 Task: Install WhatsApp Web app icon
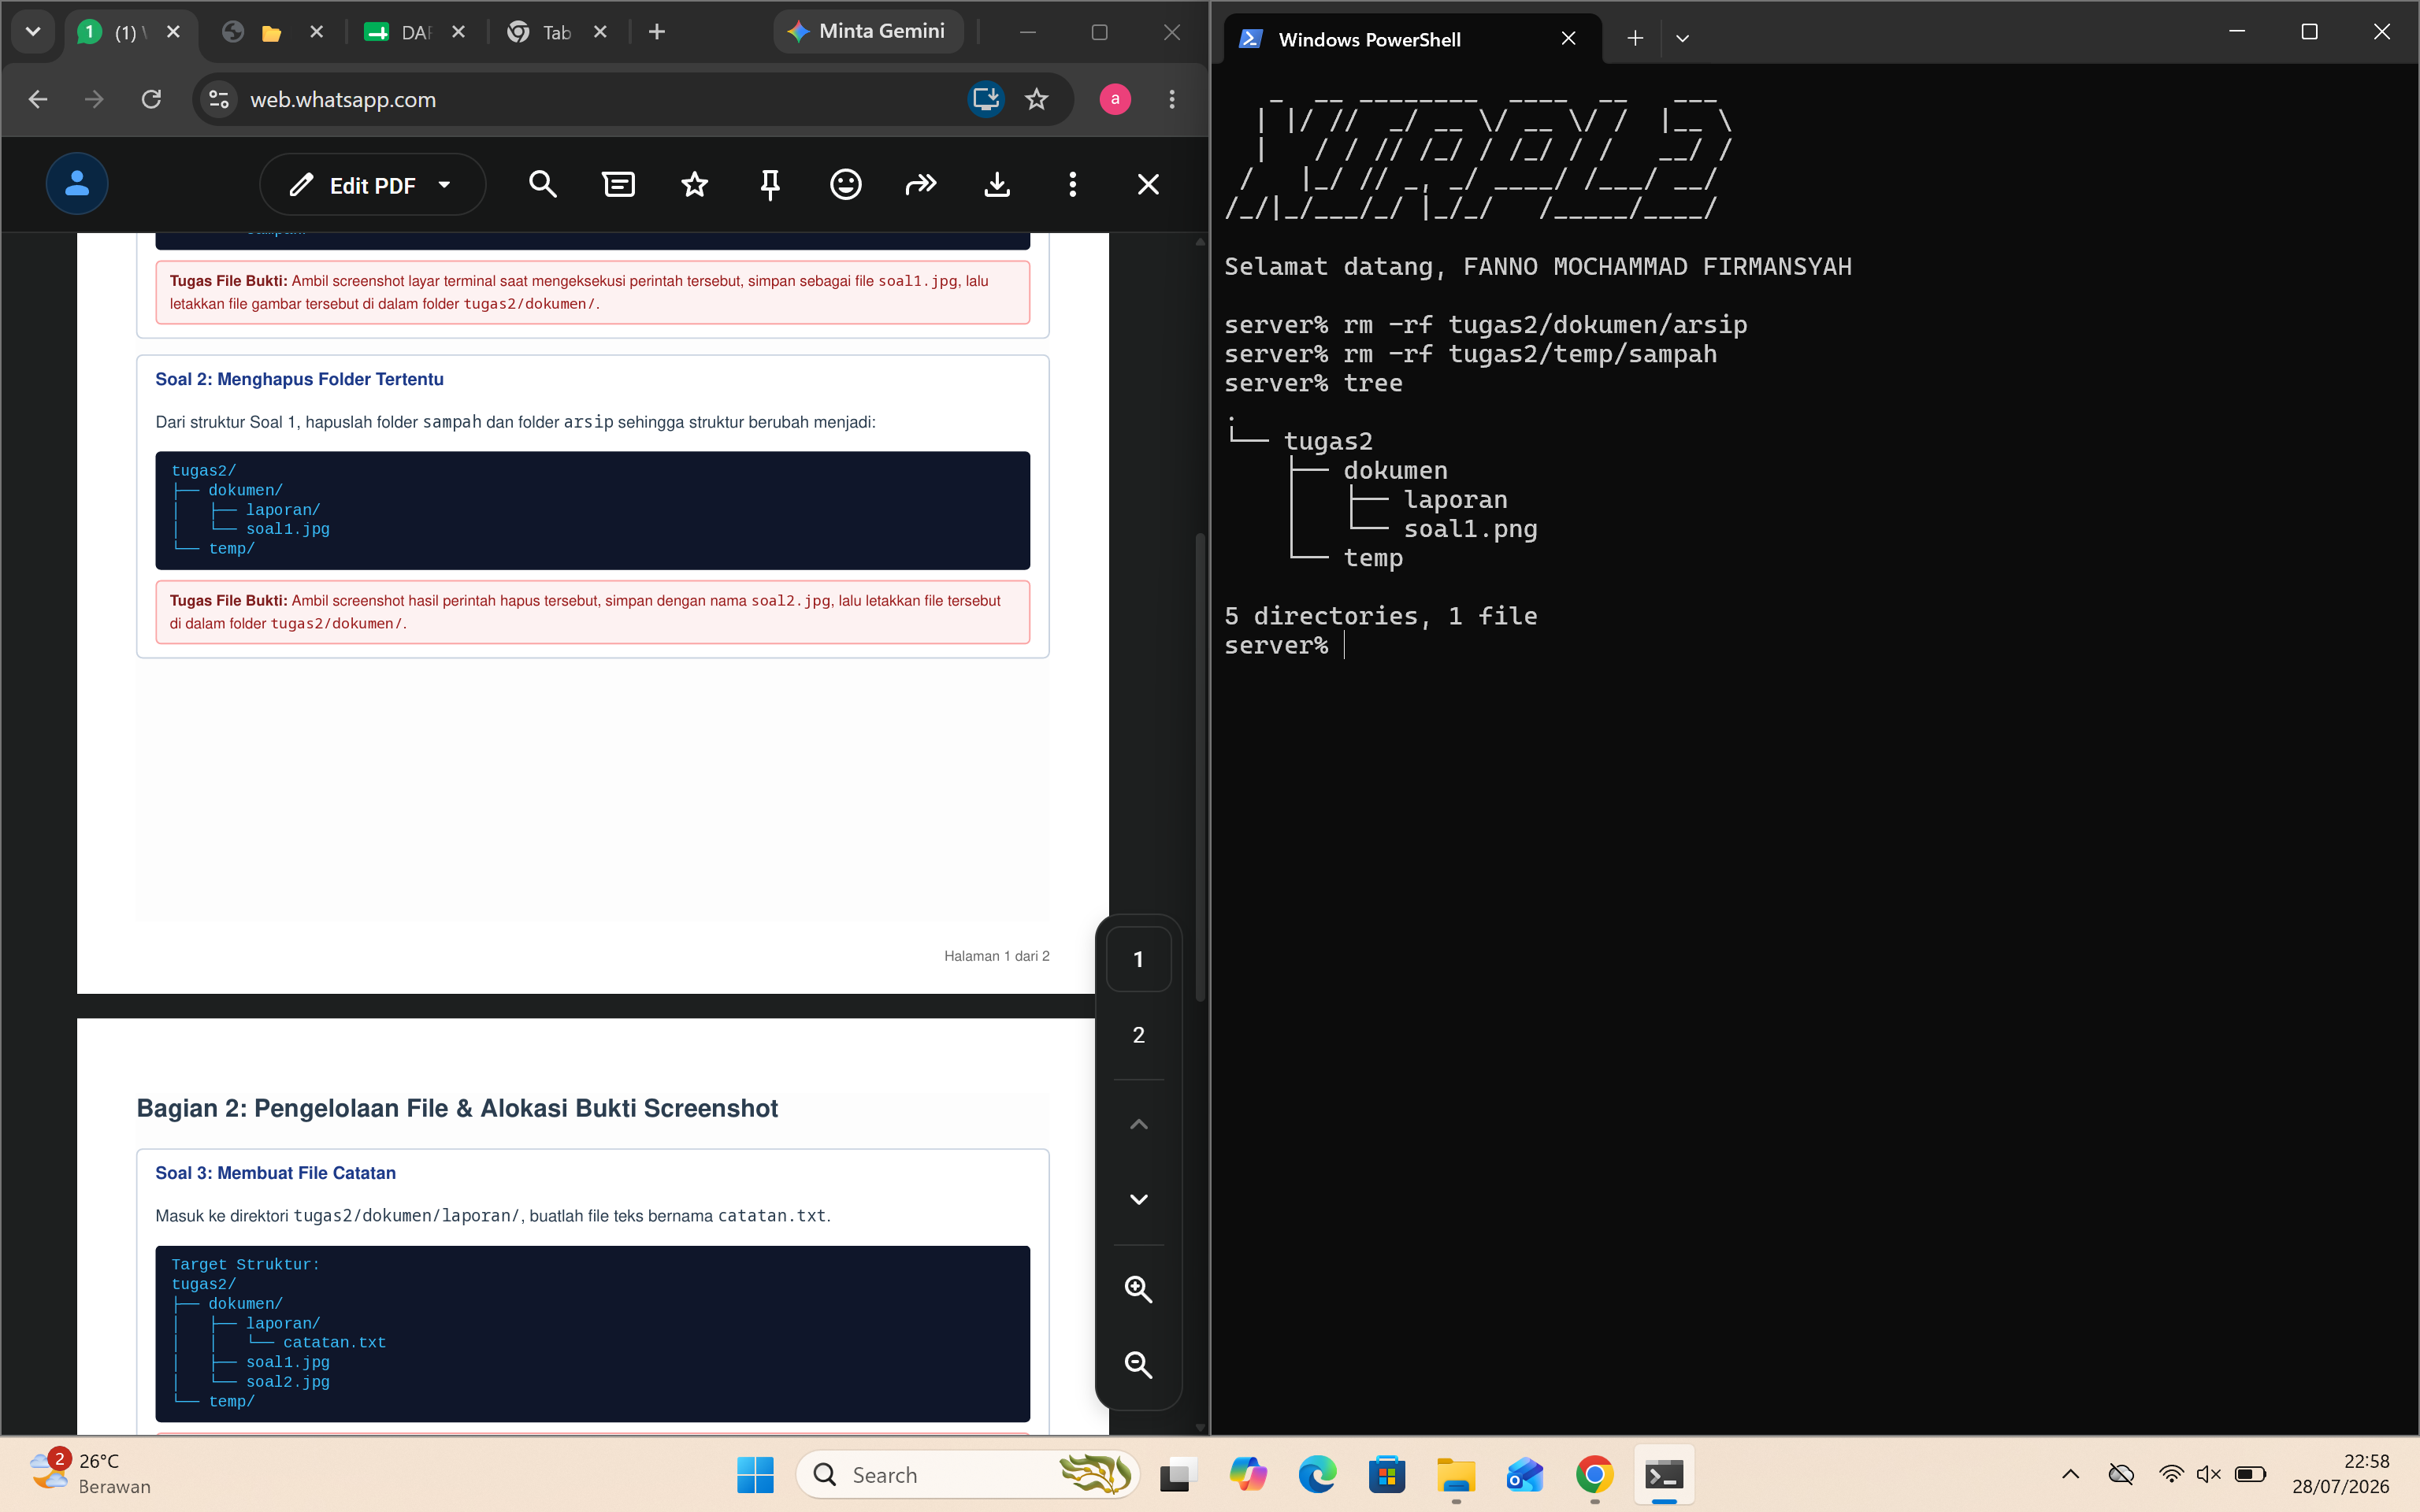pyautogui.click(x=986, y=99)
